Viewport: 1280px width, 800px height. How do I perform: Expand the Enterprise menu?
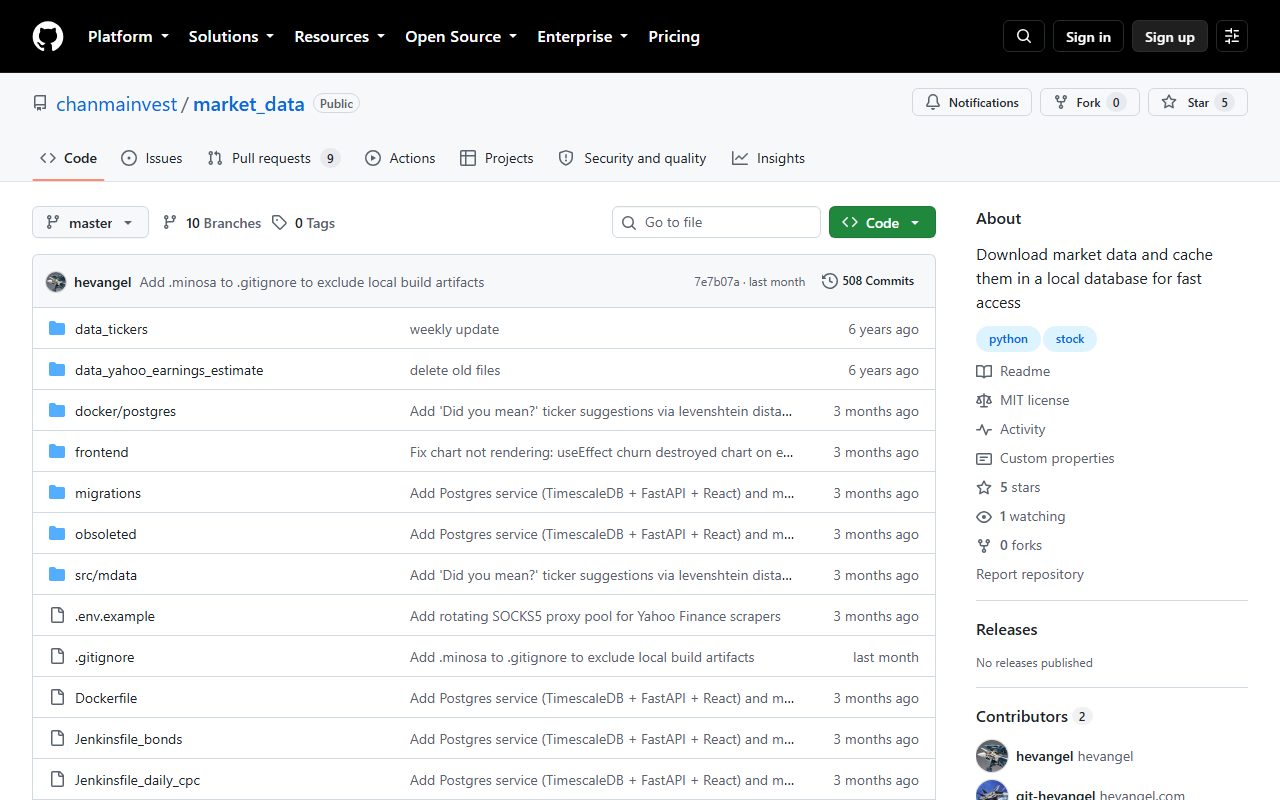click(583, 37)
